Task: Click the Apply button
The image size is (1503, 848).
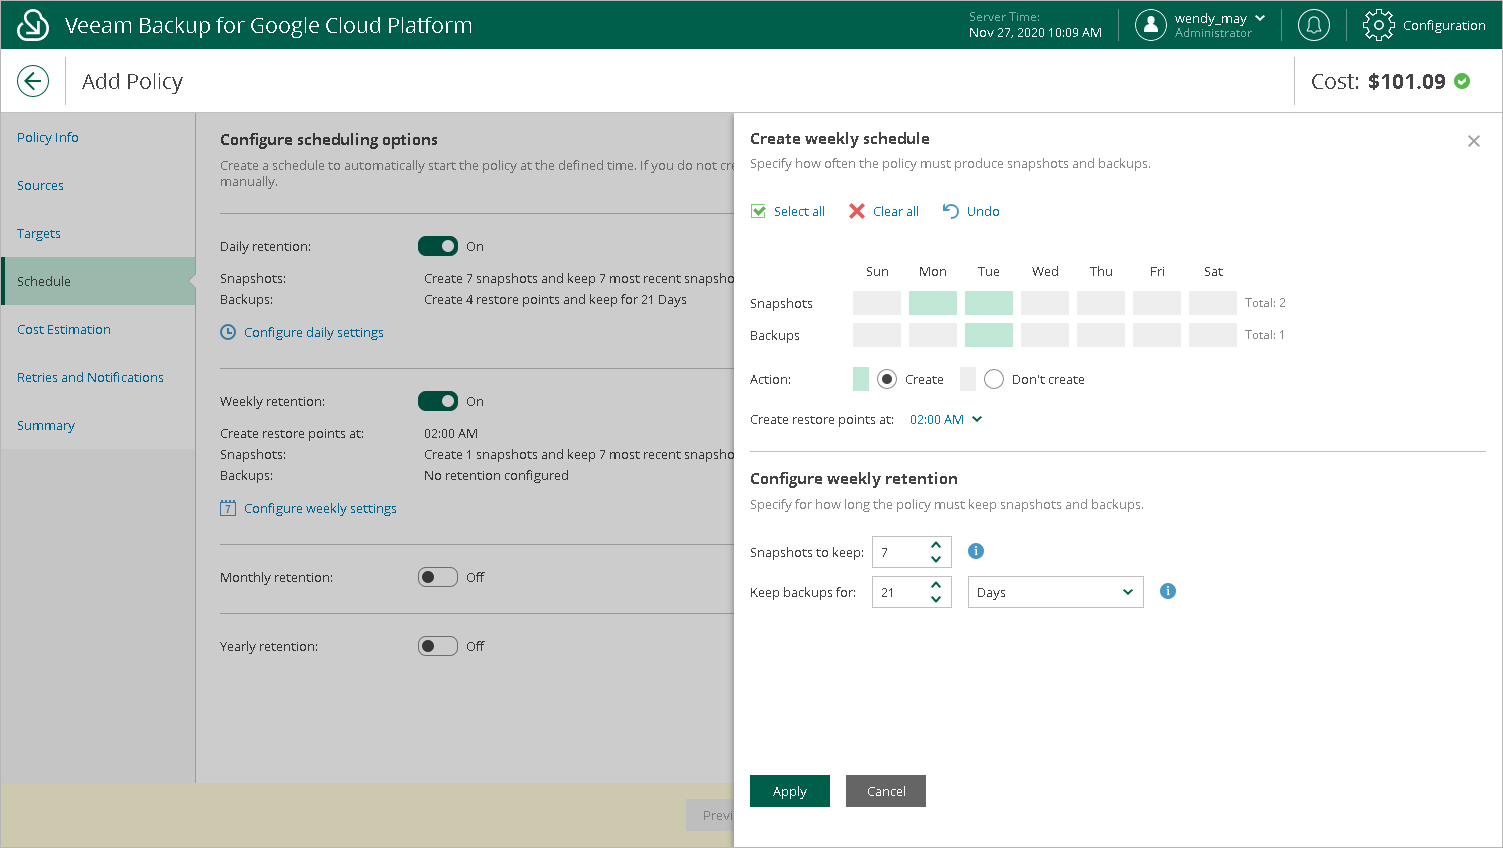Action: pyautogui.click(x=790, y=791)
